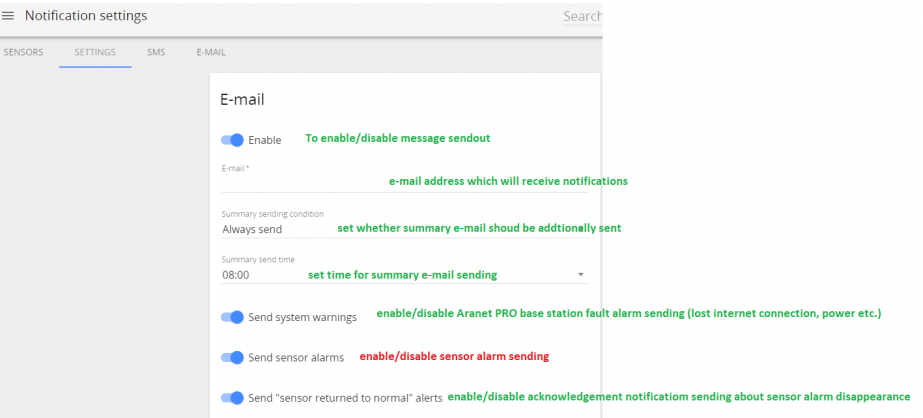Open the hamburger navigation menu
The width and height of the screenshot is (923, 418).
click(x=8, y=16)
